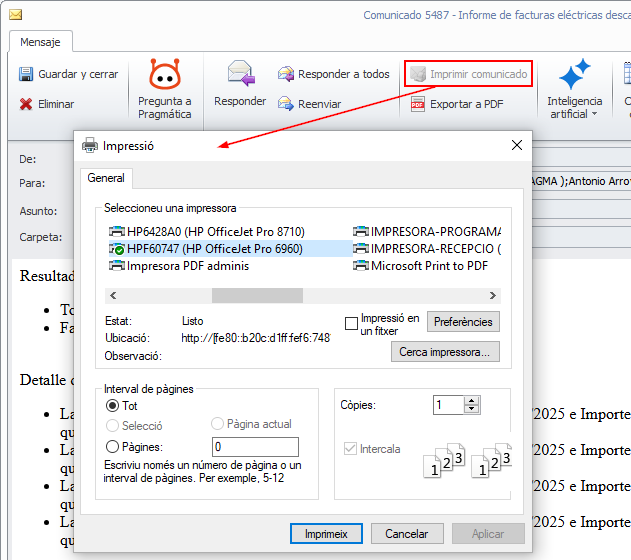Click the Pàgines number input field
The image size is (631, 560).
(x=255, y=447)
